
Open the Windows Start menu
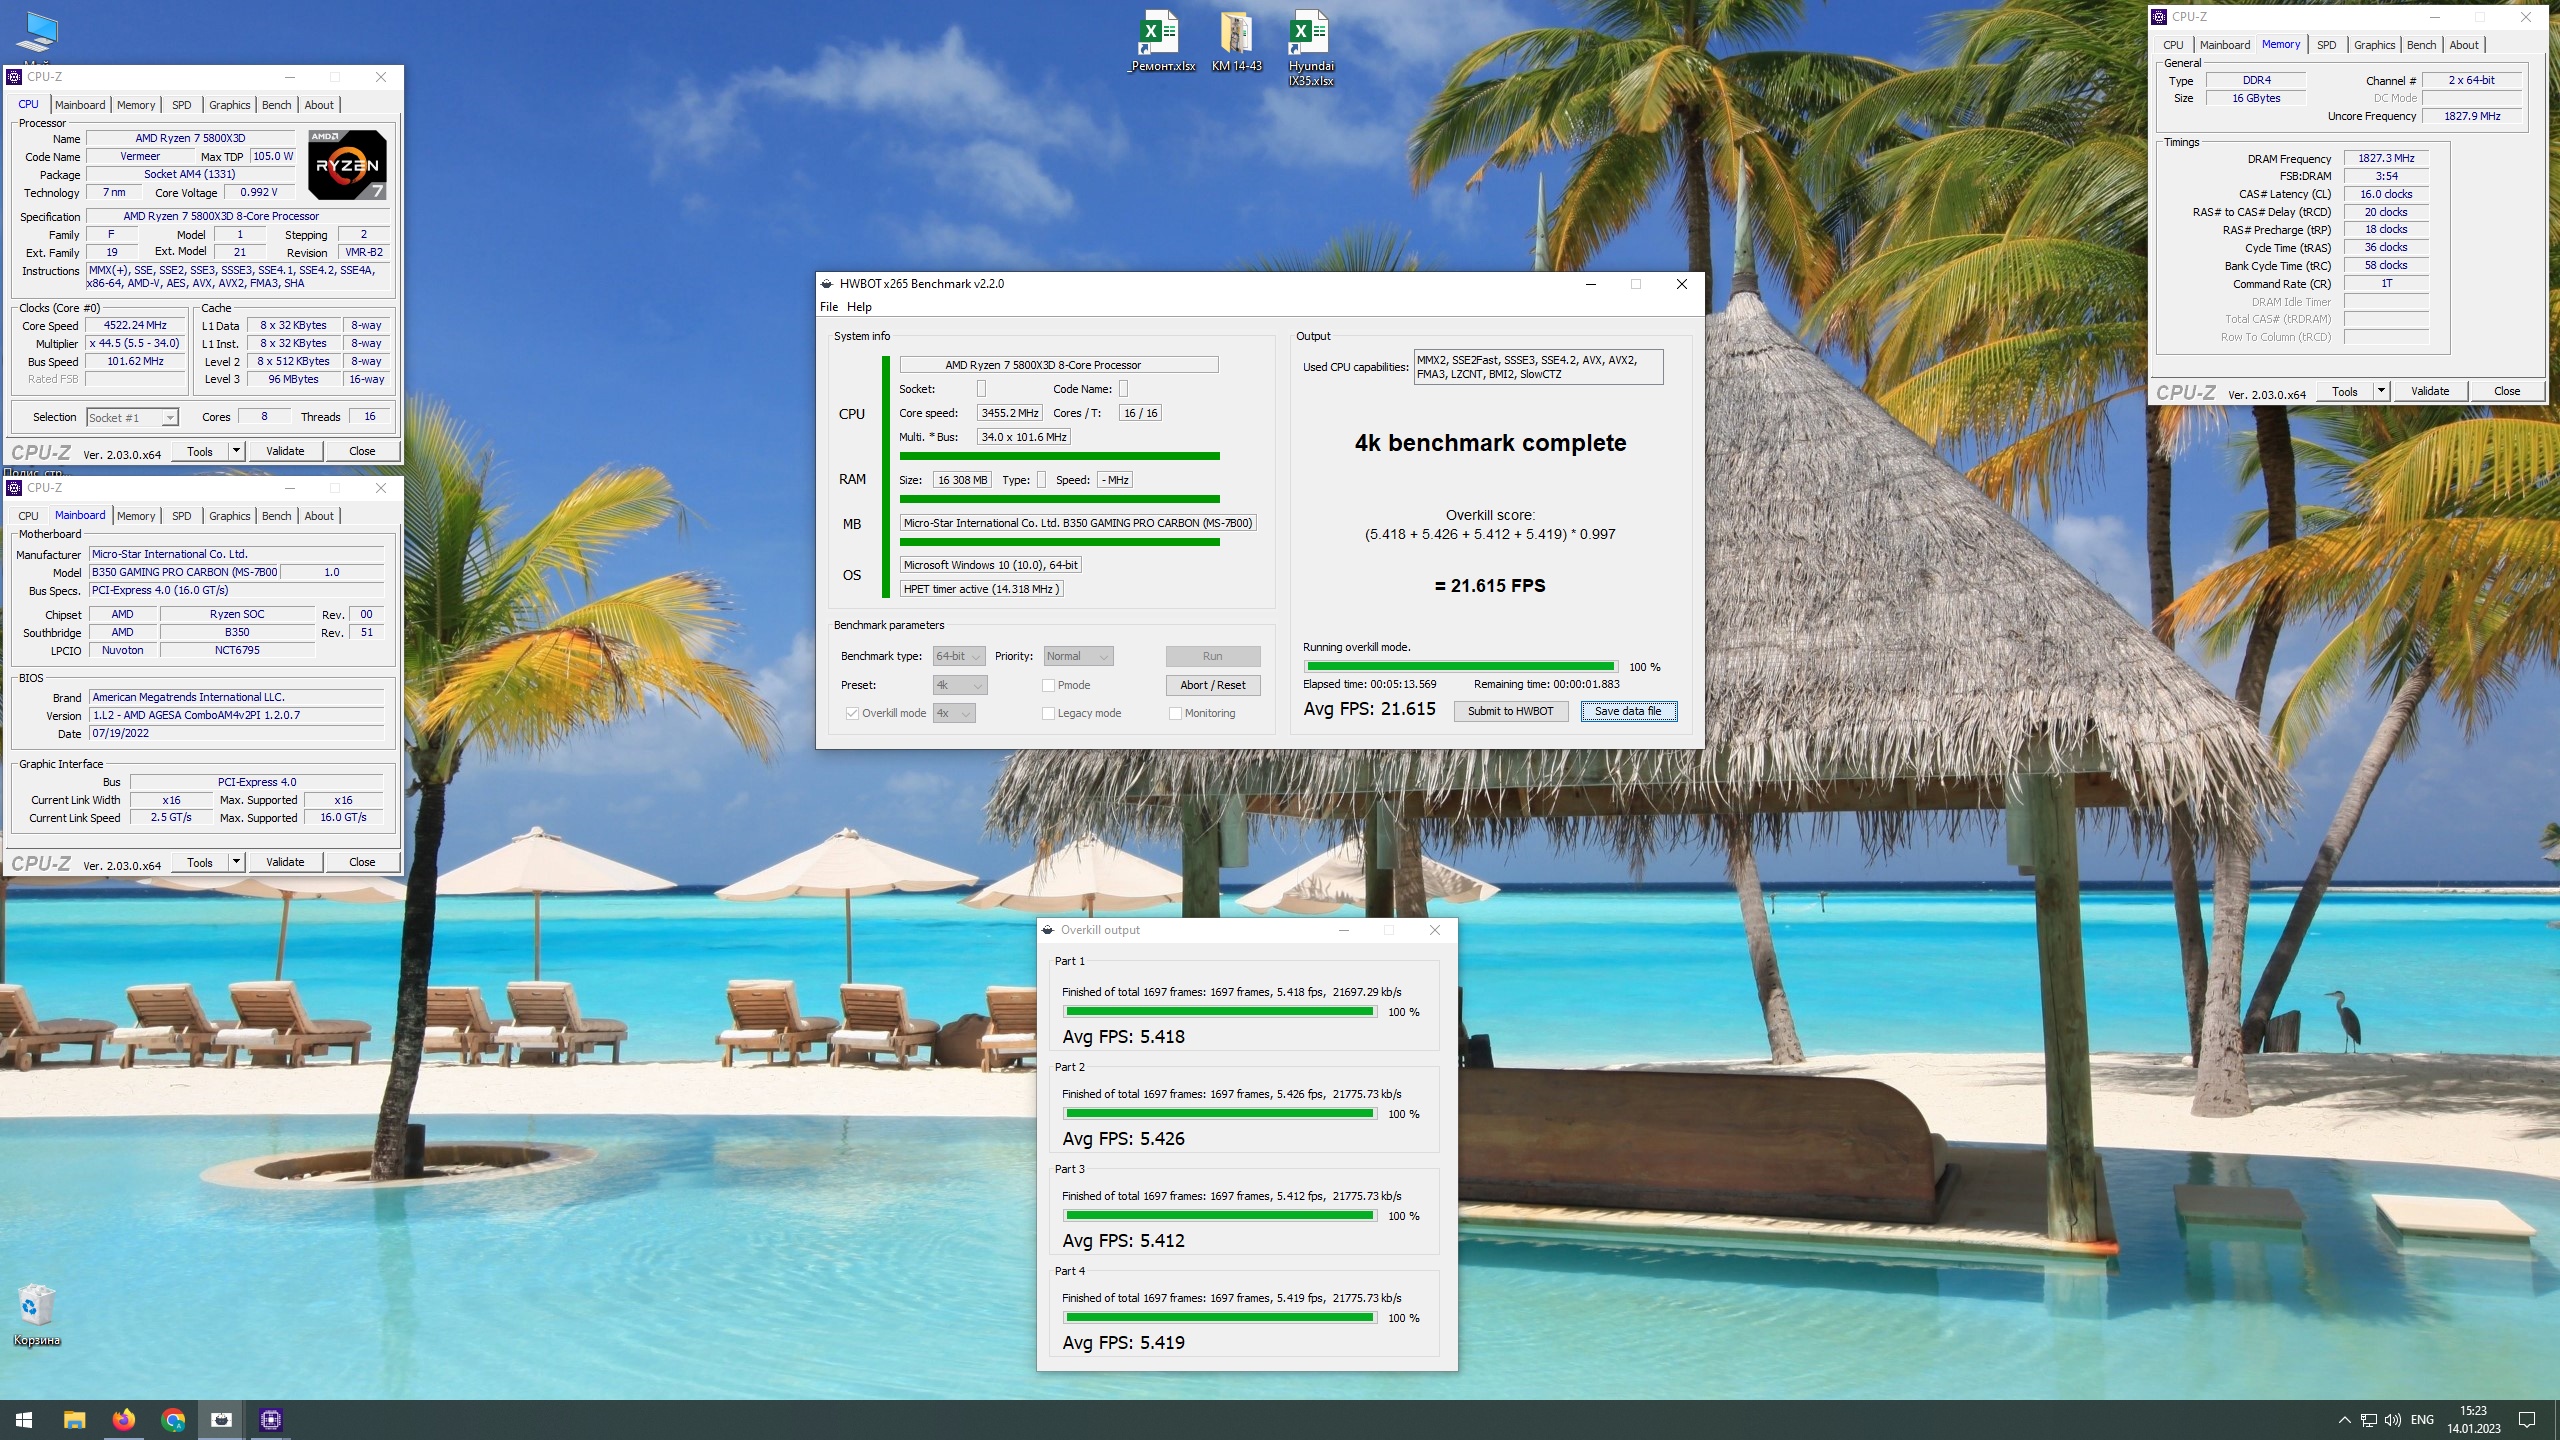(24, 1420)
